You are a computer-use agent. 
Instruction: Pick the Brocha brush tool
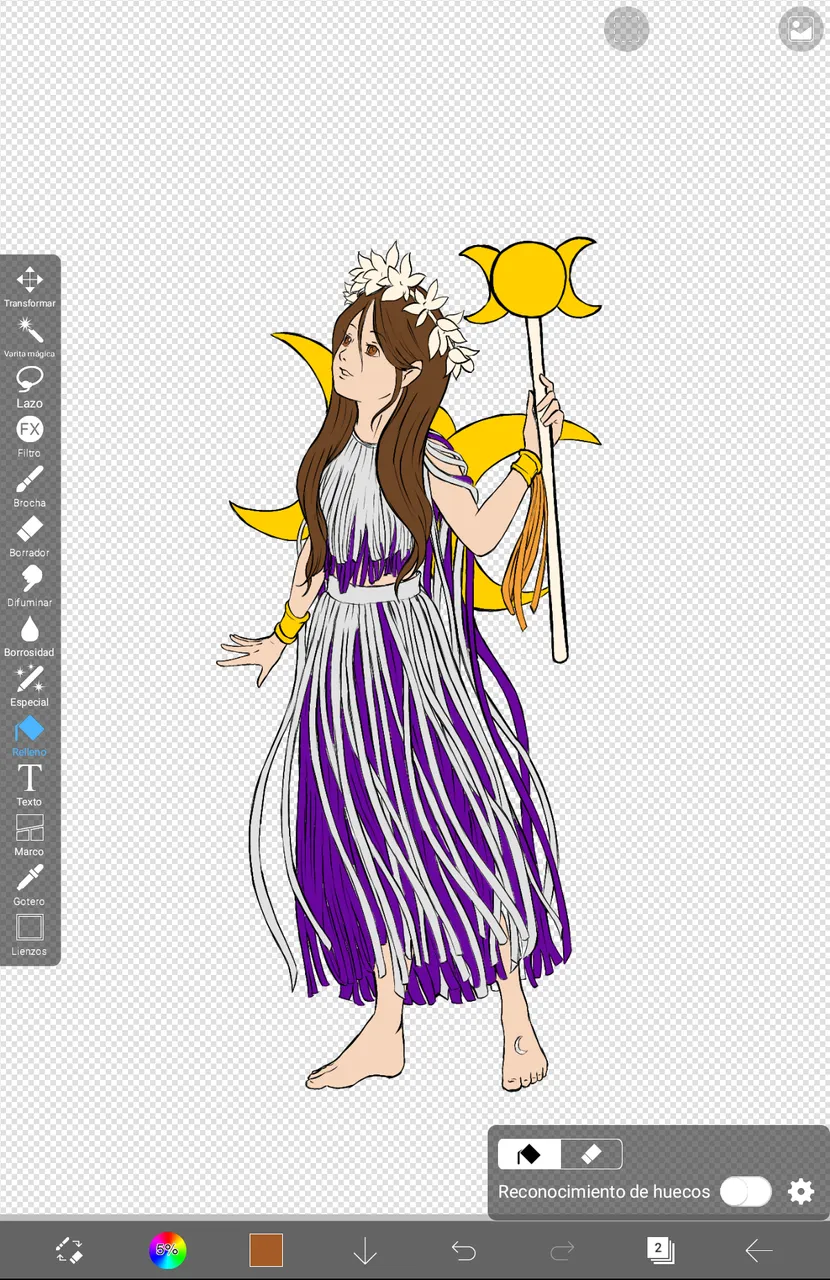click(x=29, y=486)
